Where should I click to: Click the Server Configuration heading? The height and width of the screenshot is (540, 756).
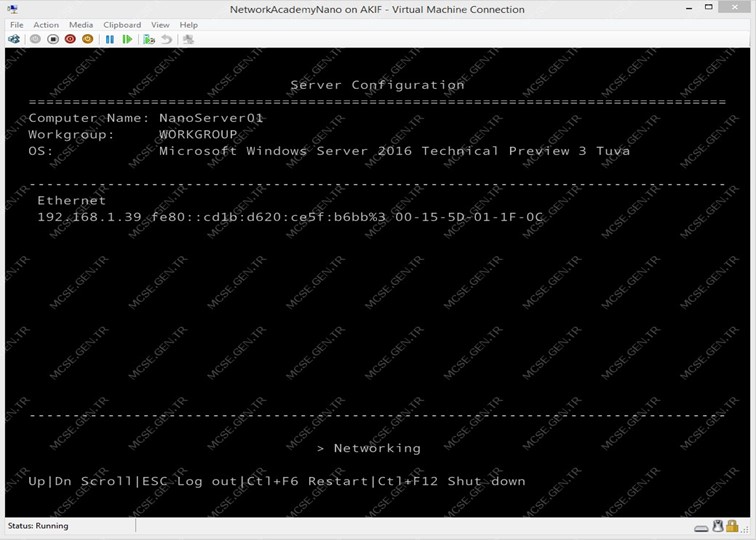pyautogui.click(x=378, y=85)
